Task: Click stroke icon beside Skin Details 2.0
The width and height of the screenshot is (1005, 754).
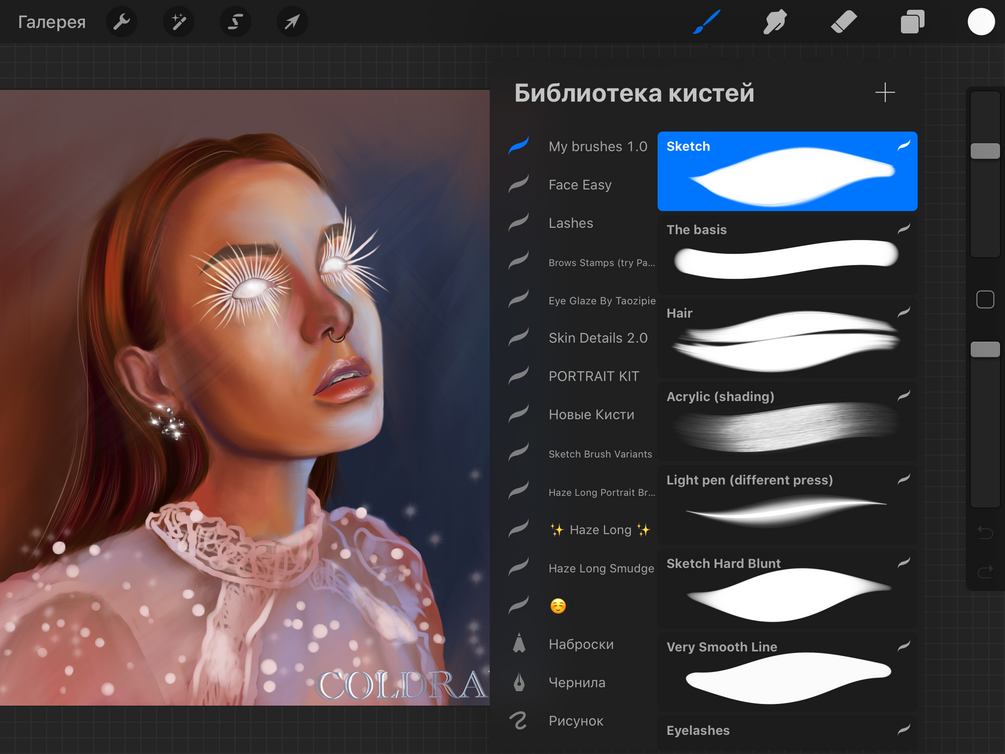Action: point(519,337)
